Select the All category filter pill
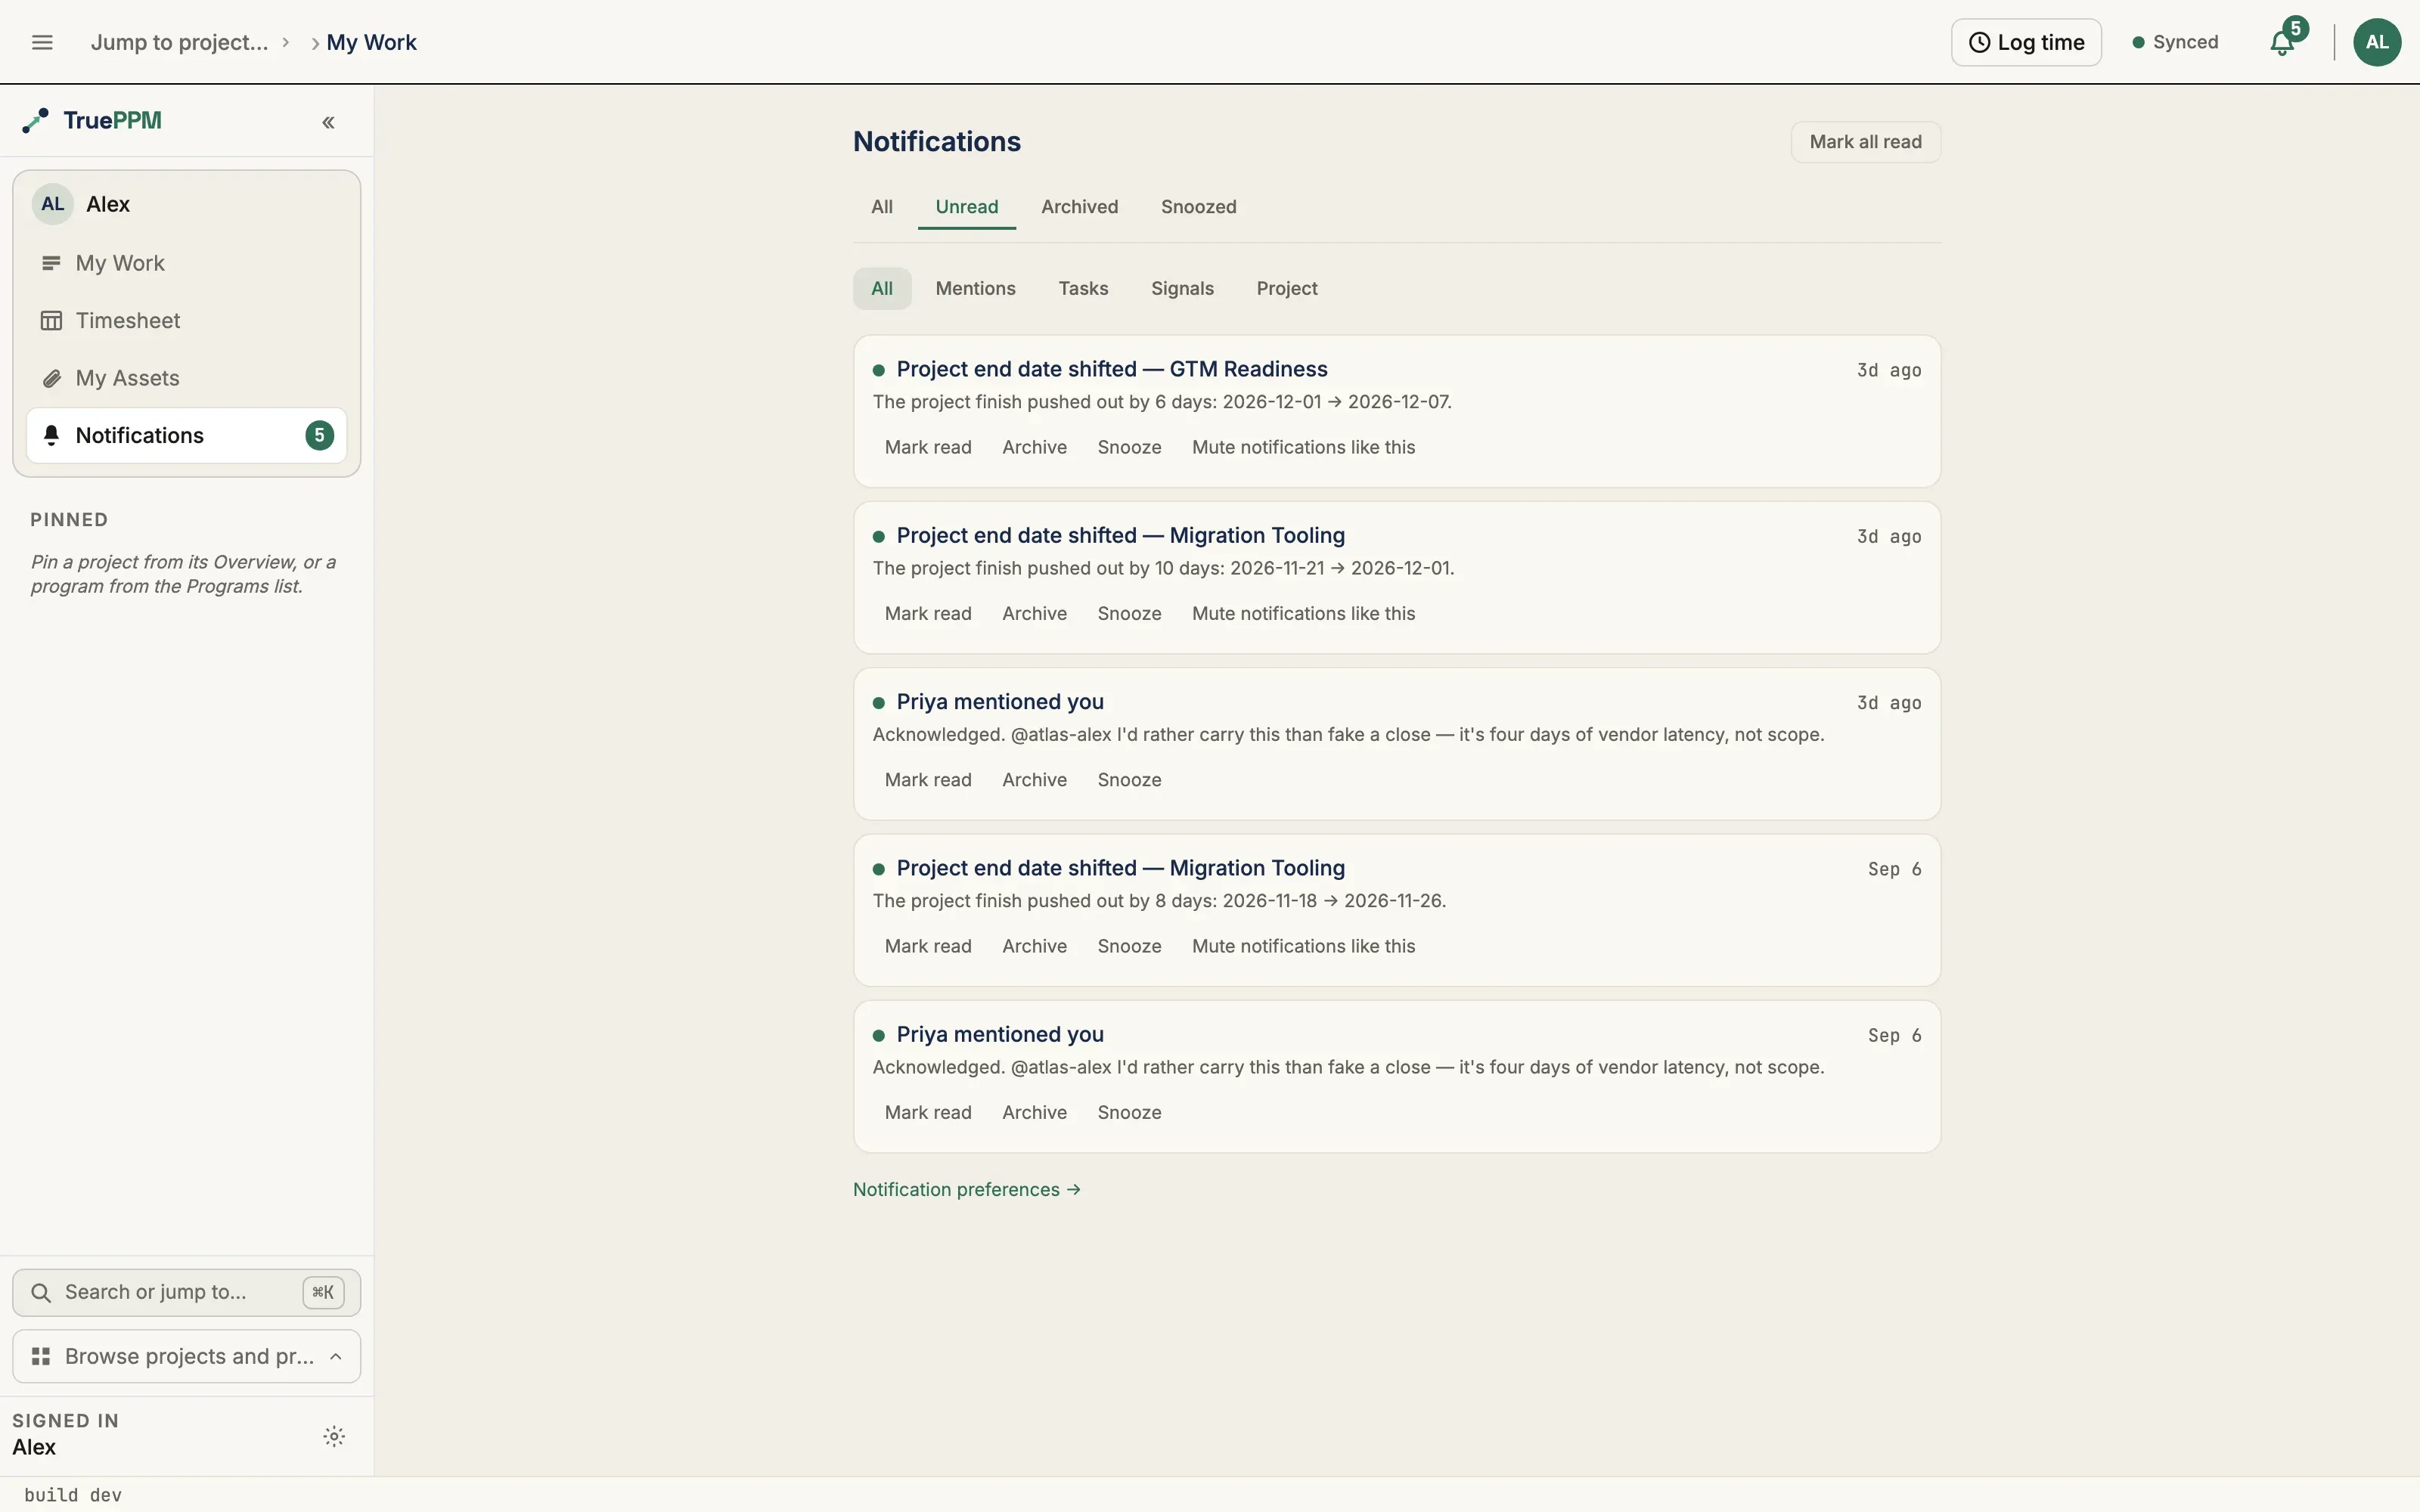 881,288
